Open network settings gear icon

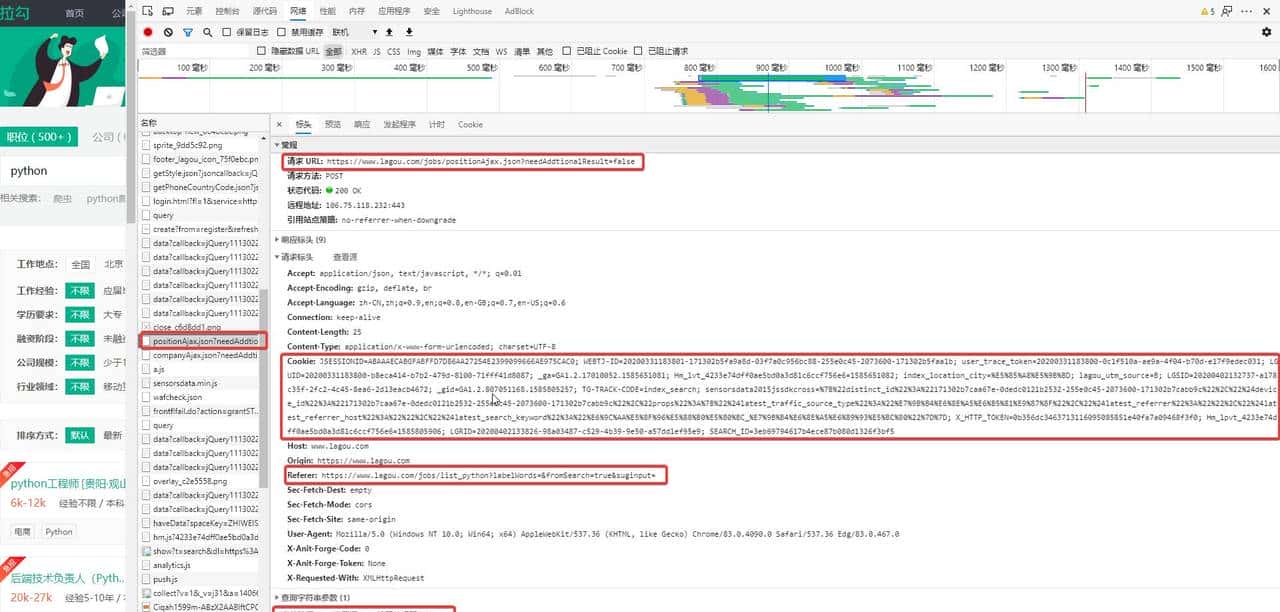click(1266, 32)
